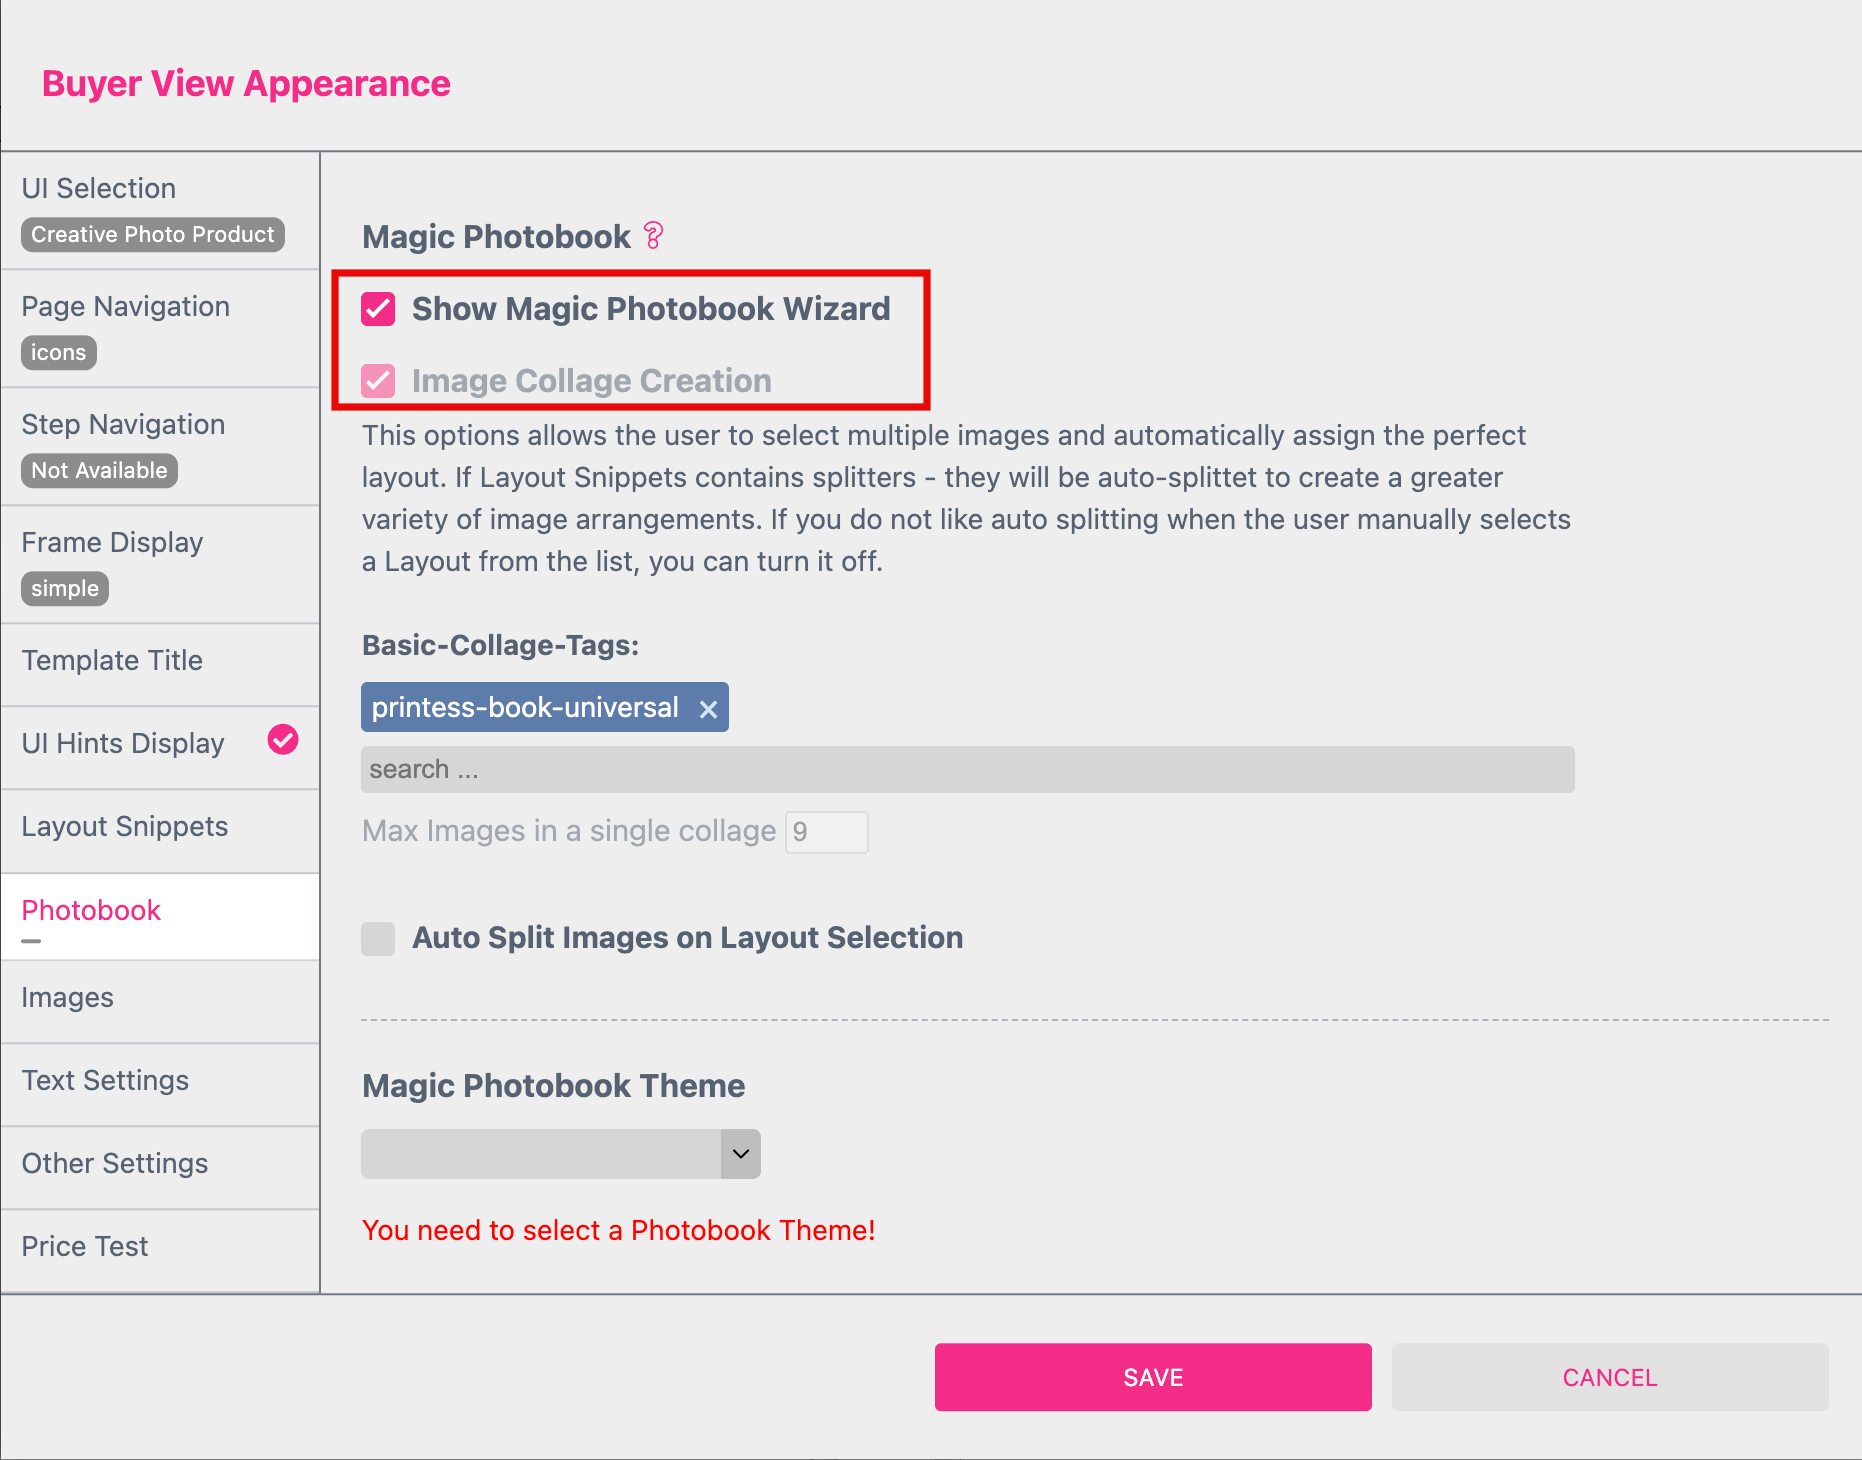The height and width of the screenshot is (1460, 1862).
Task: Click the Basic-Collage-Tags search field
Action: (966, 769)
